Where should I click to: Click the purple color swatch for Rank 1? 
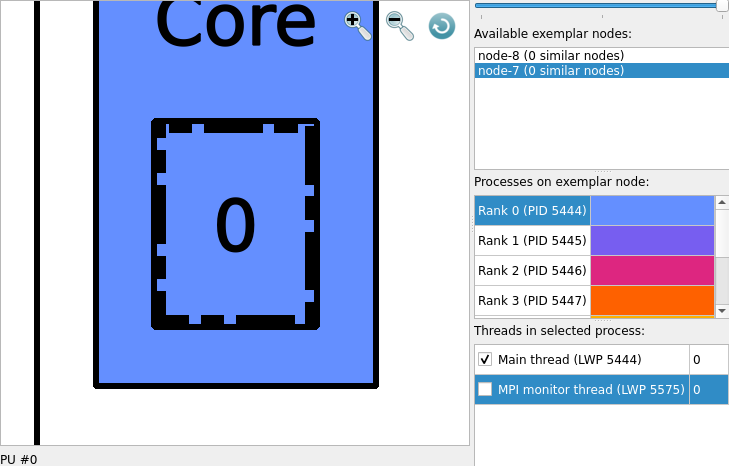(652, 241)
